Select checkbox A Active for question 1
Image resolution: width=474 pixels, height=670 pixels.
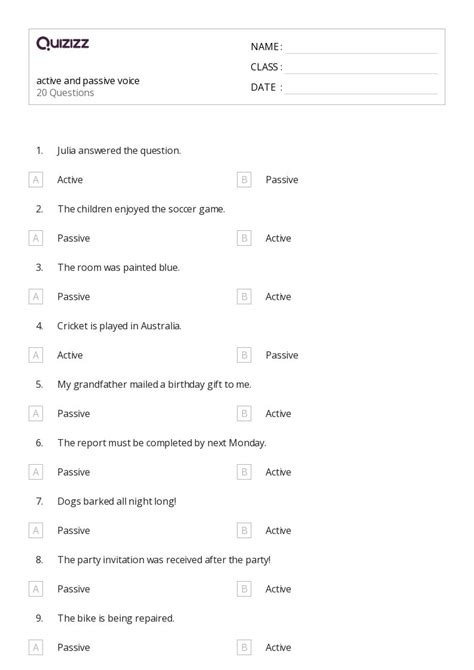click(35, 180)
